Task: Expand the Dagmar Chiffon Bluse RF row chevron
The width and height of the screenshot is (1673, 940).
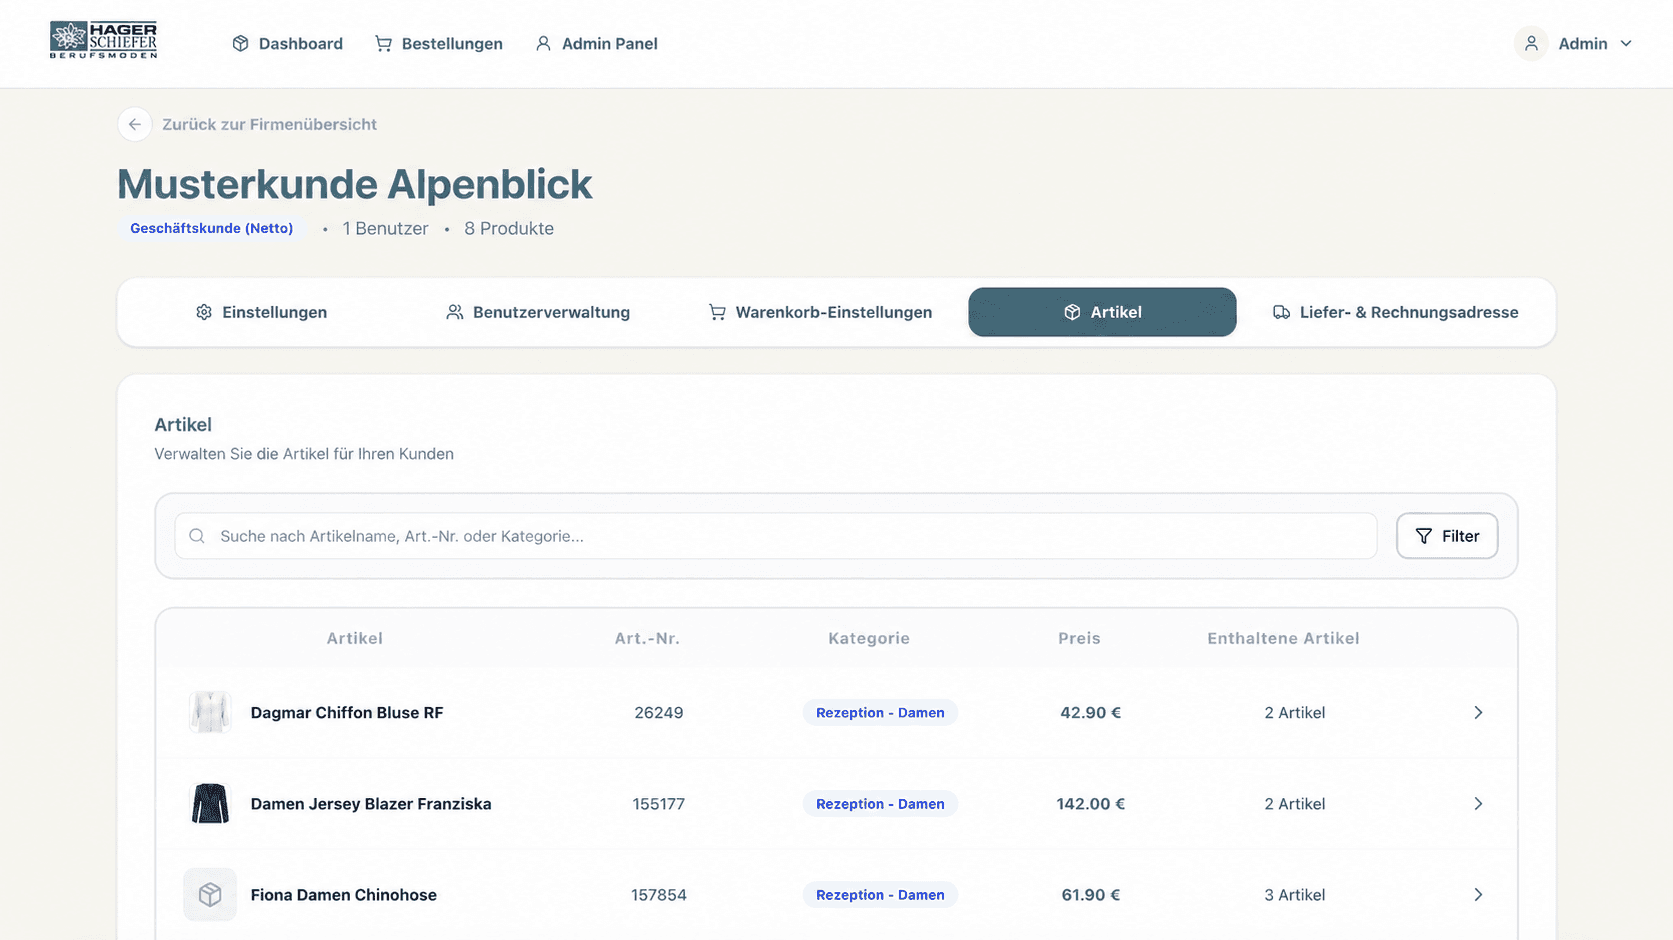Action: pyautogui.click(x=1478, y=713)
